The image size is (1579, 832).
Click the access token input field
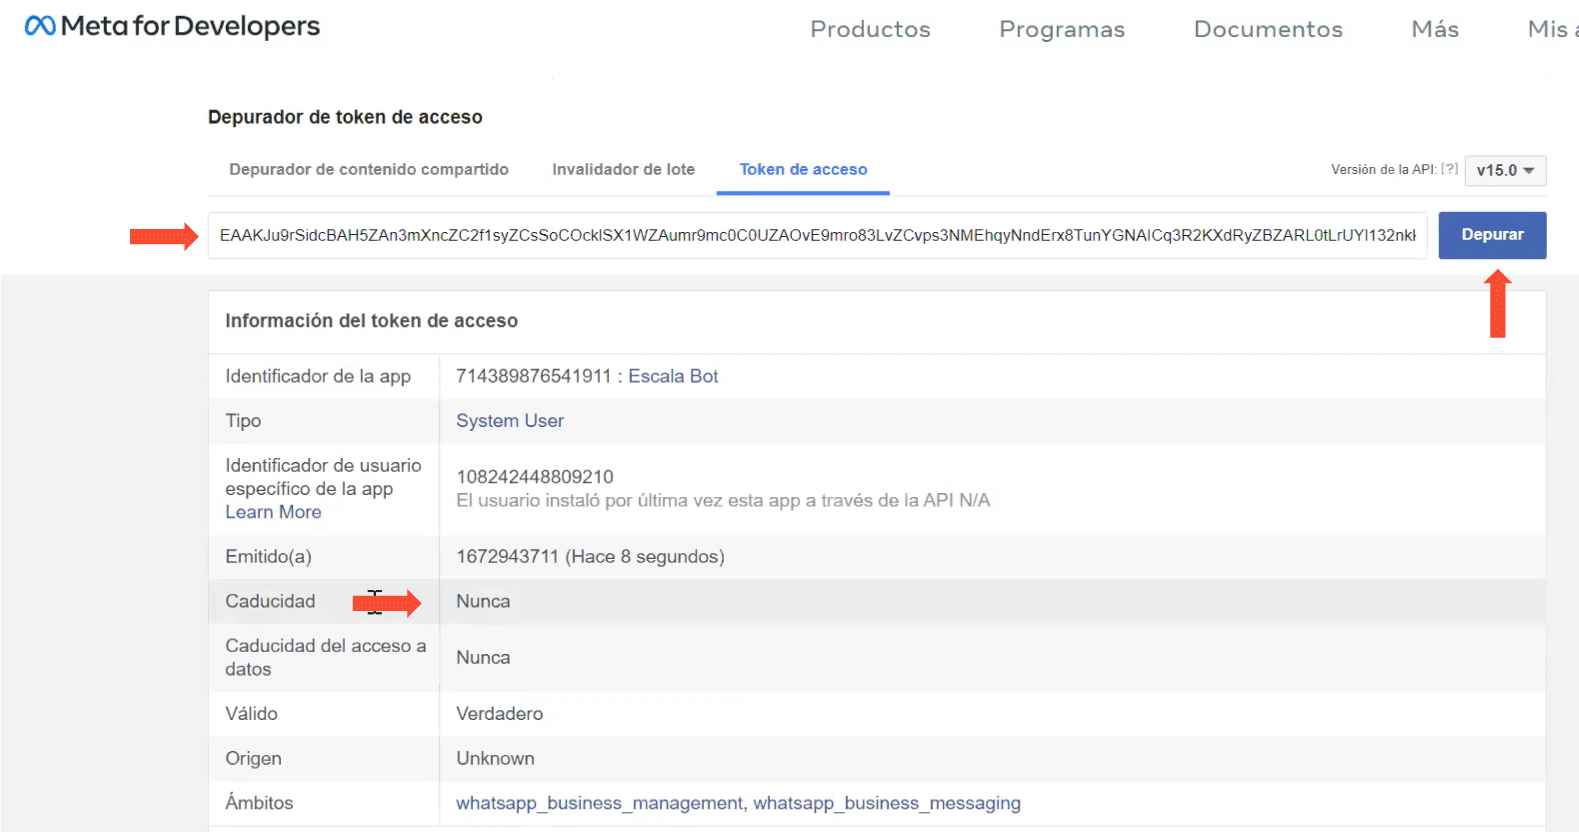point(817,235)
